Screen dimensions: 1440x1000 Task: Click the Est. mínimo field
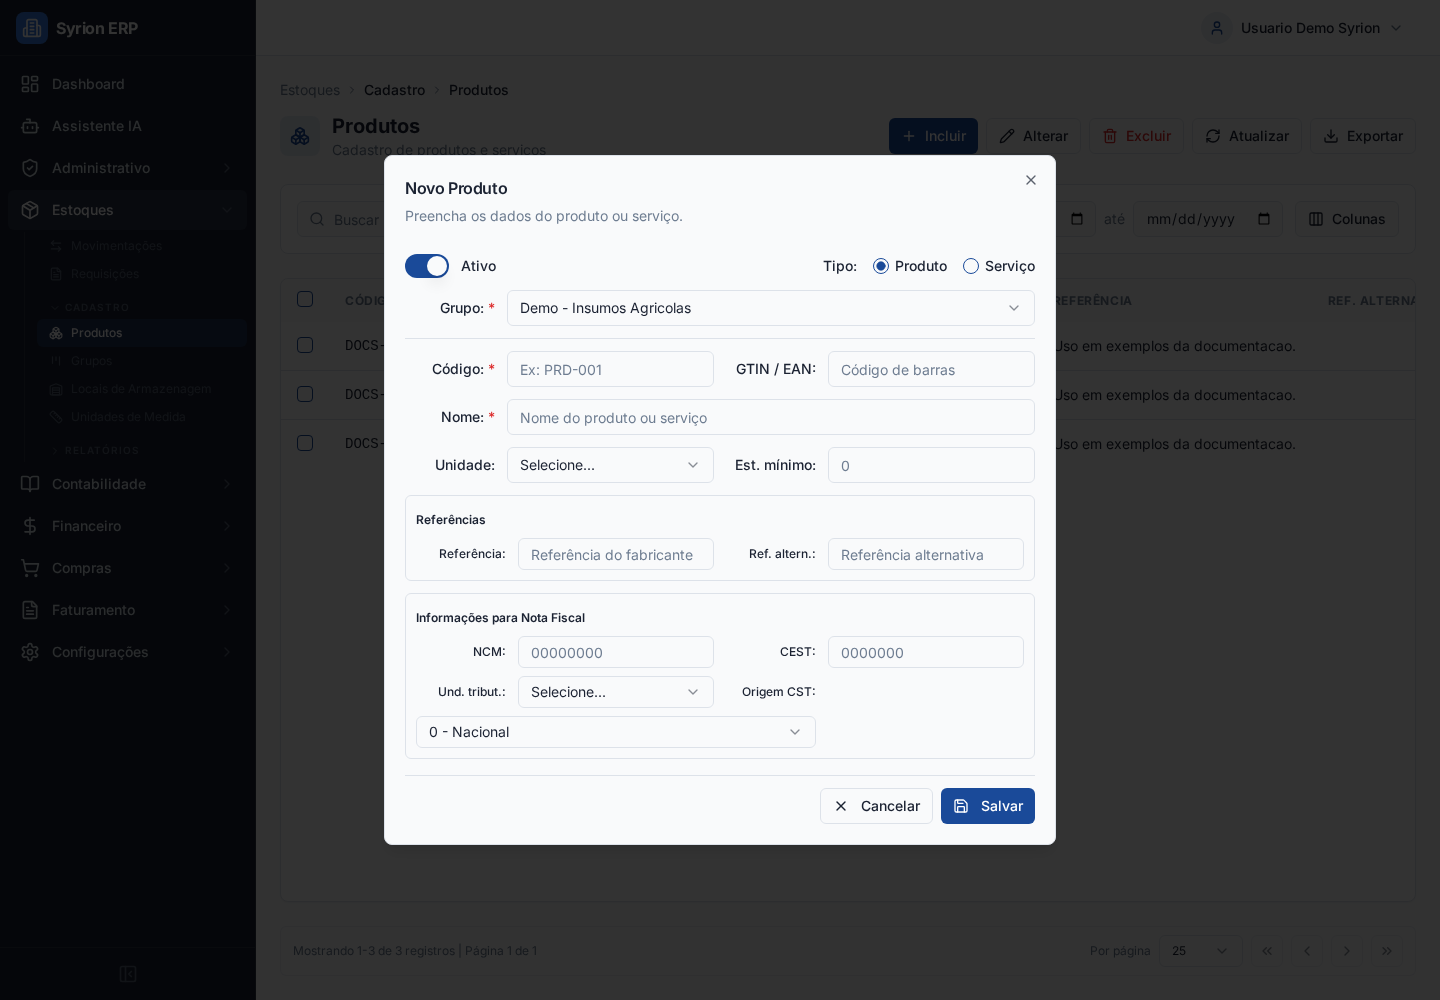[x=931, y=465]
